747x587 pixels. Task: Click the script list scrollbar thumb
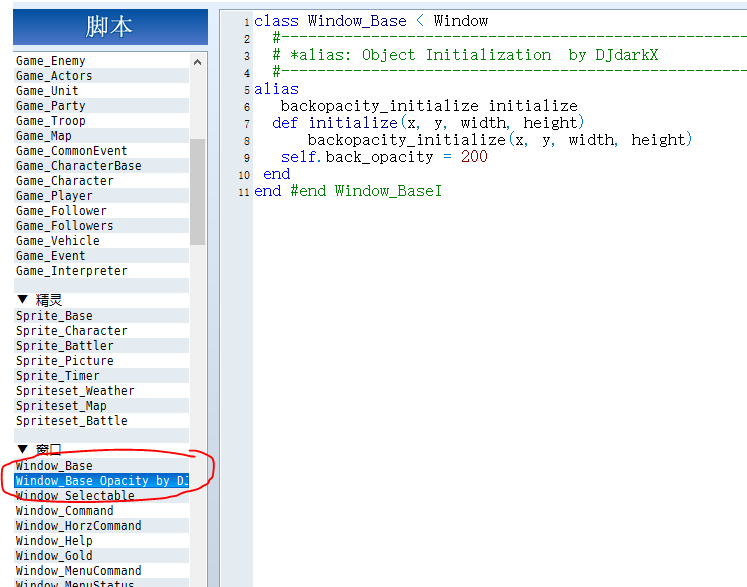coord(197,192)
